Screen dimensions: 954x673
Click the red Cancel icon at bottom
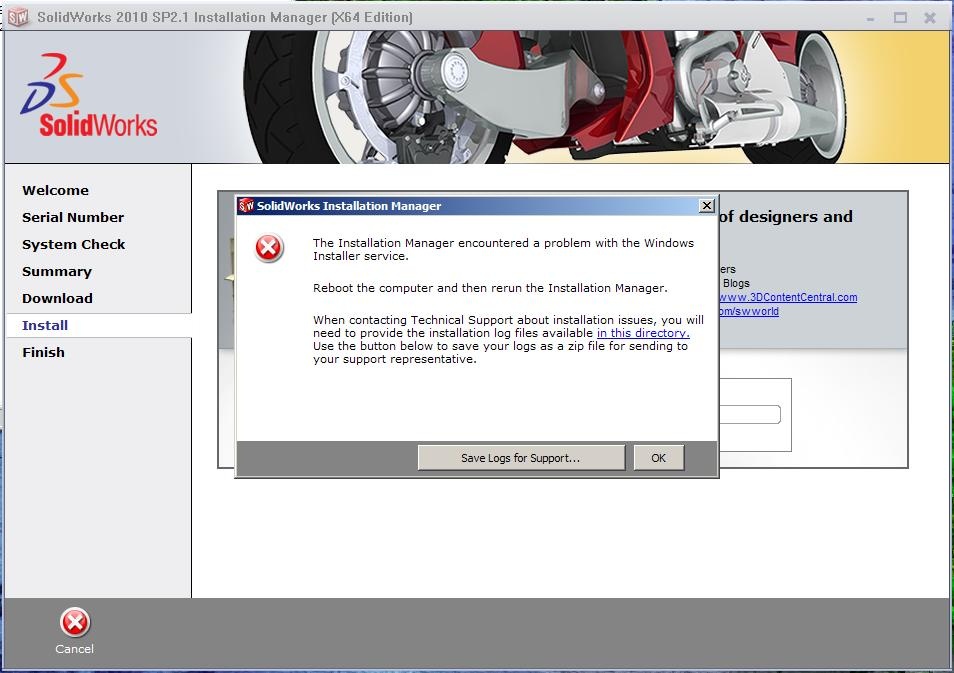tap(75, 622)
